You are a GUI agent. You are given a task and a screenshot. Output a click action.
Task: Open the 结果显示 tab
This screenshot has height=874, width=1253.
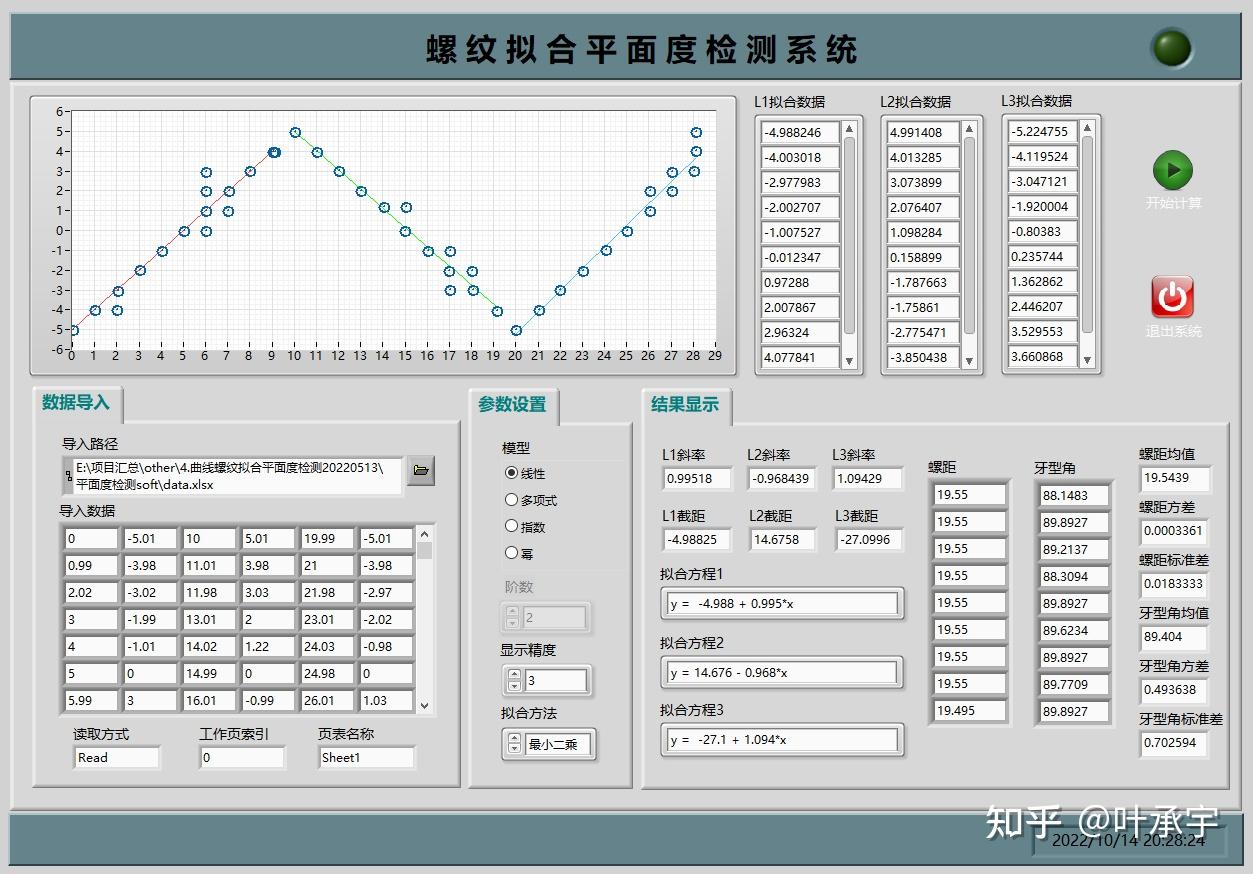685,405
